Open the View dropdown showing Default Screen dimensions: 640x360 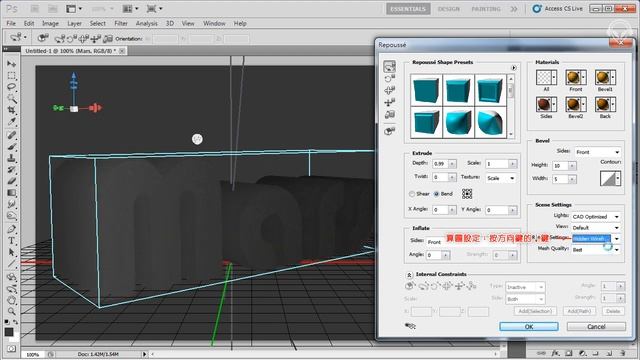(x=595, y=228)
